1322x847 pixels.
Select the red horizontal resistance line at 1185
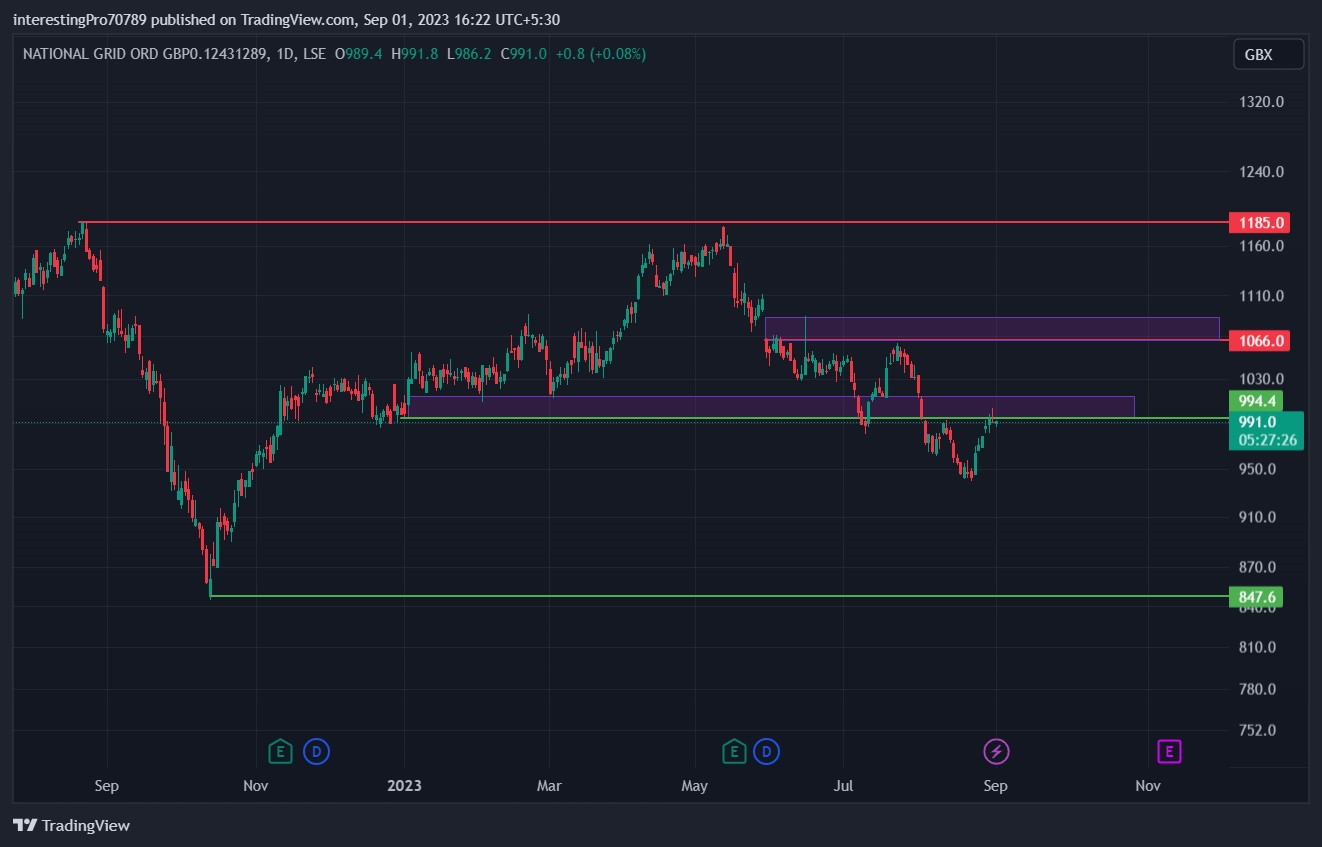(x=655, y=222)
